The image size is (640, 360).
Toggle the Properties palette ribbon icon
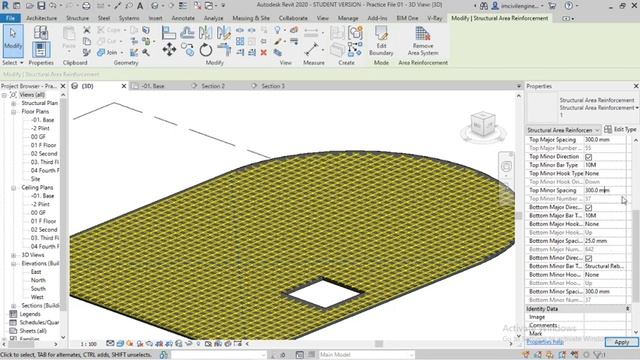40,50
